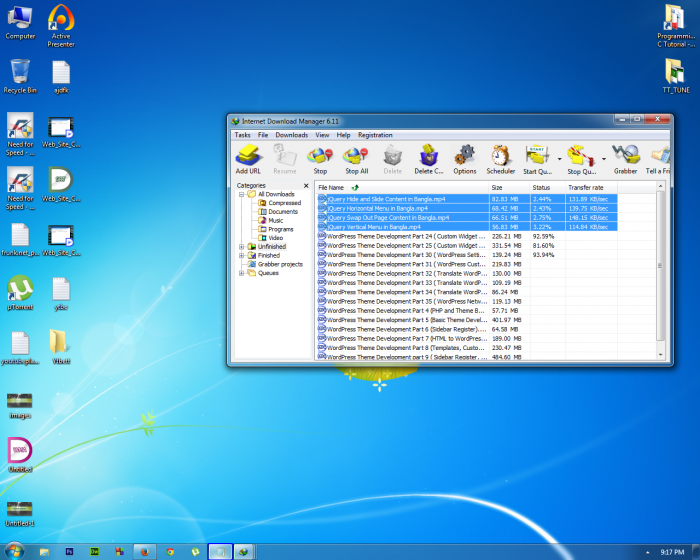This screenshot has height=560, width=700.
Task: Open the Registration menu
Action: click(375, 135)
